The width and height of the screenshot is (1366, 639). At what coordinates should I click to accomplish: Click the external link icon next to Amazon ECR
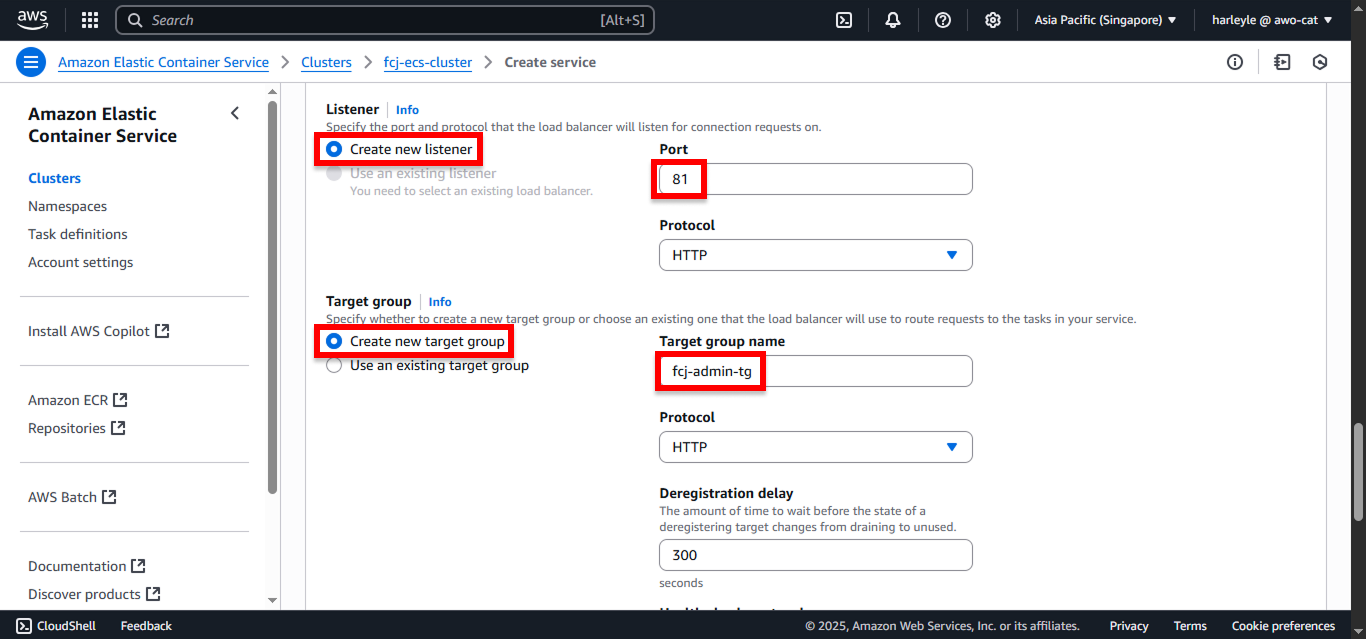click(x=120, y=400)
